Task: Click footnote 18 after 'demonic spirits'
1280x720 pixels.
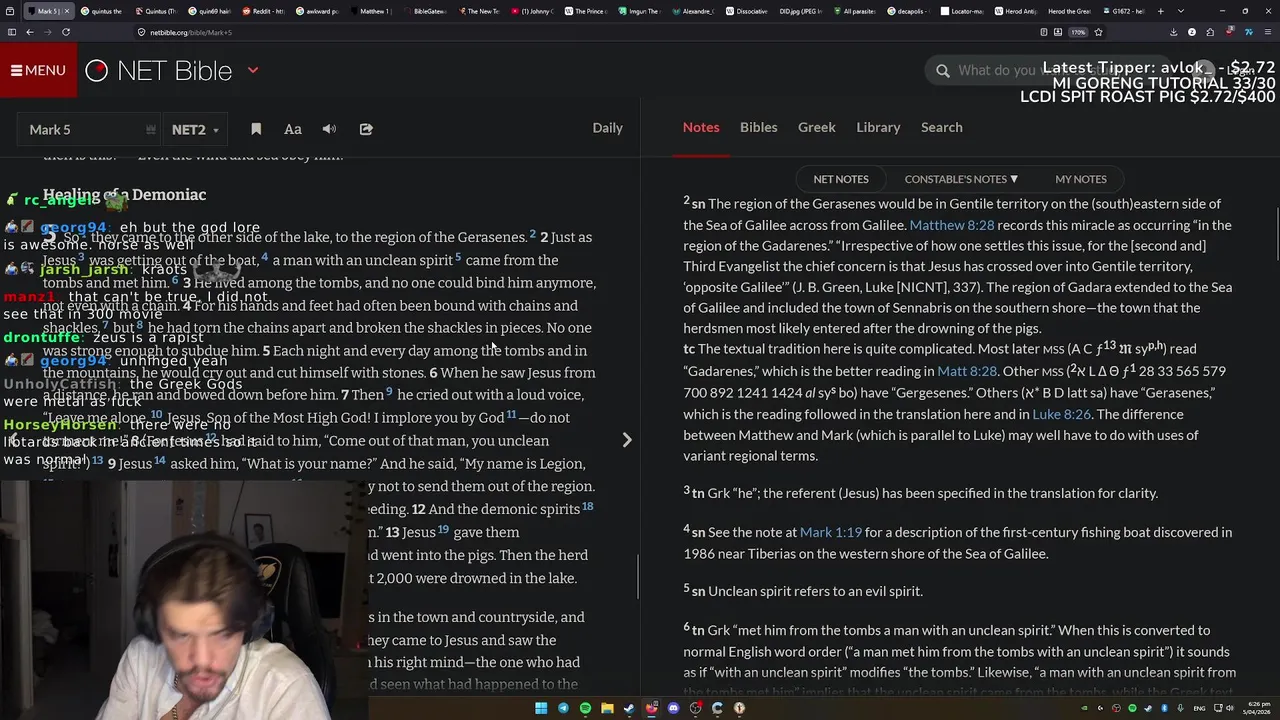Action: tap(588, 506)
